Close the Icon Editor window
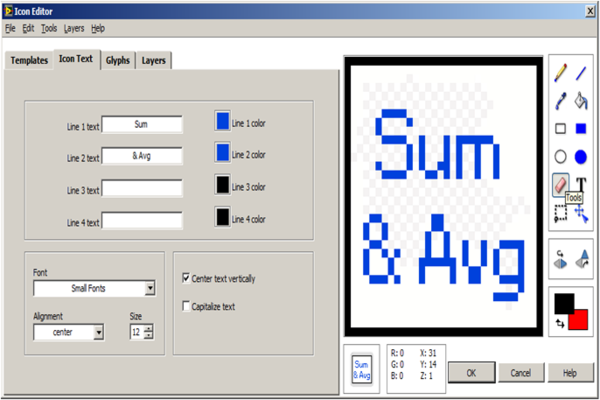Image resolution: width=600 pixels, height=400 pixels. [590, 11]
